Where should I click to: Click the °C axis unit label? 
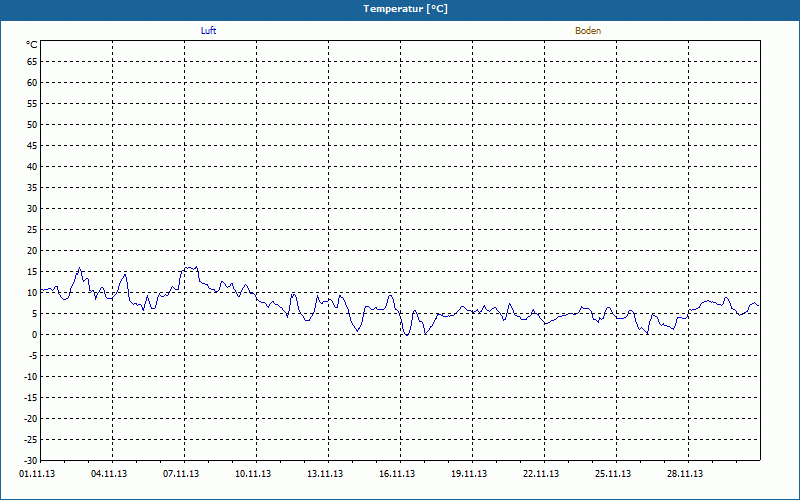pyautogui.click(x=32, y=45)
